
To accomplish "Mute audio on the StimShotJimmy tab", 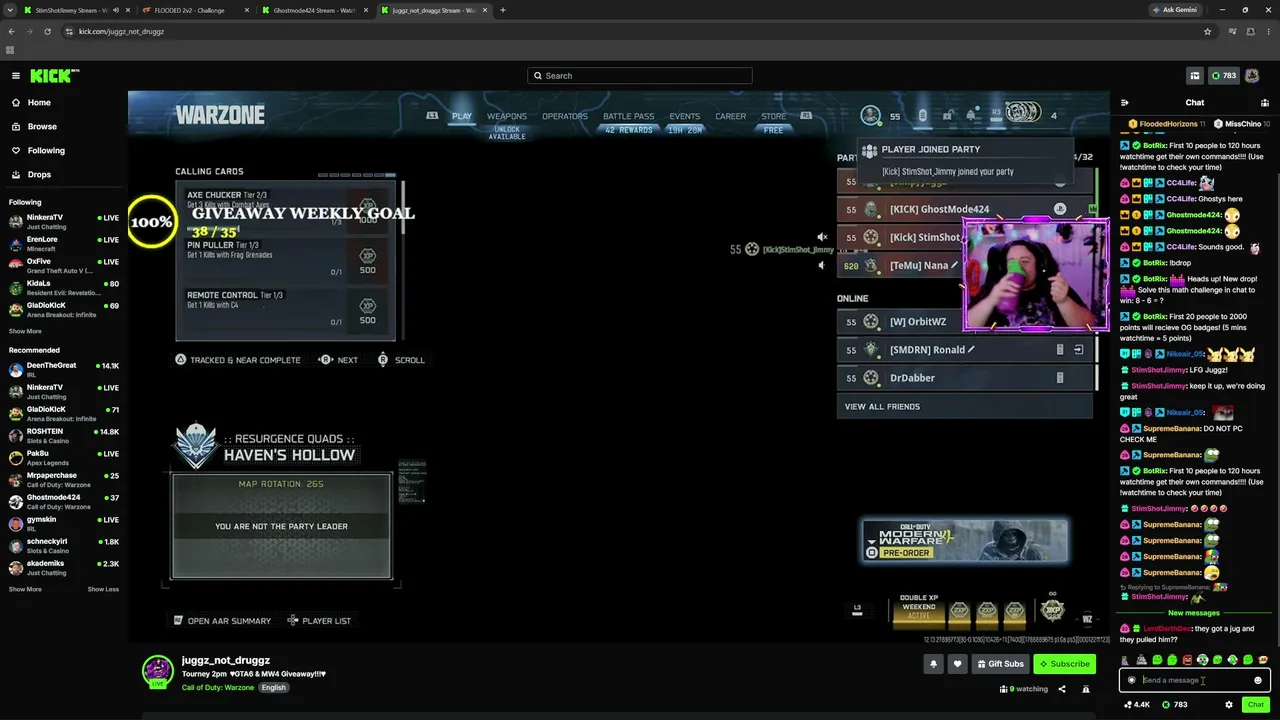I will pos(116,10).
